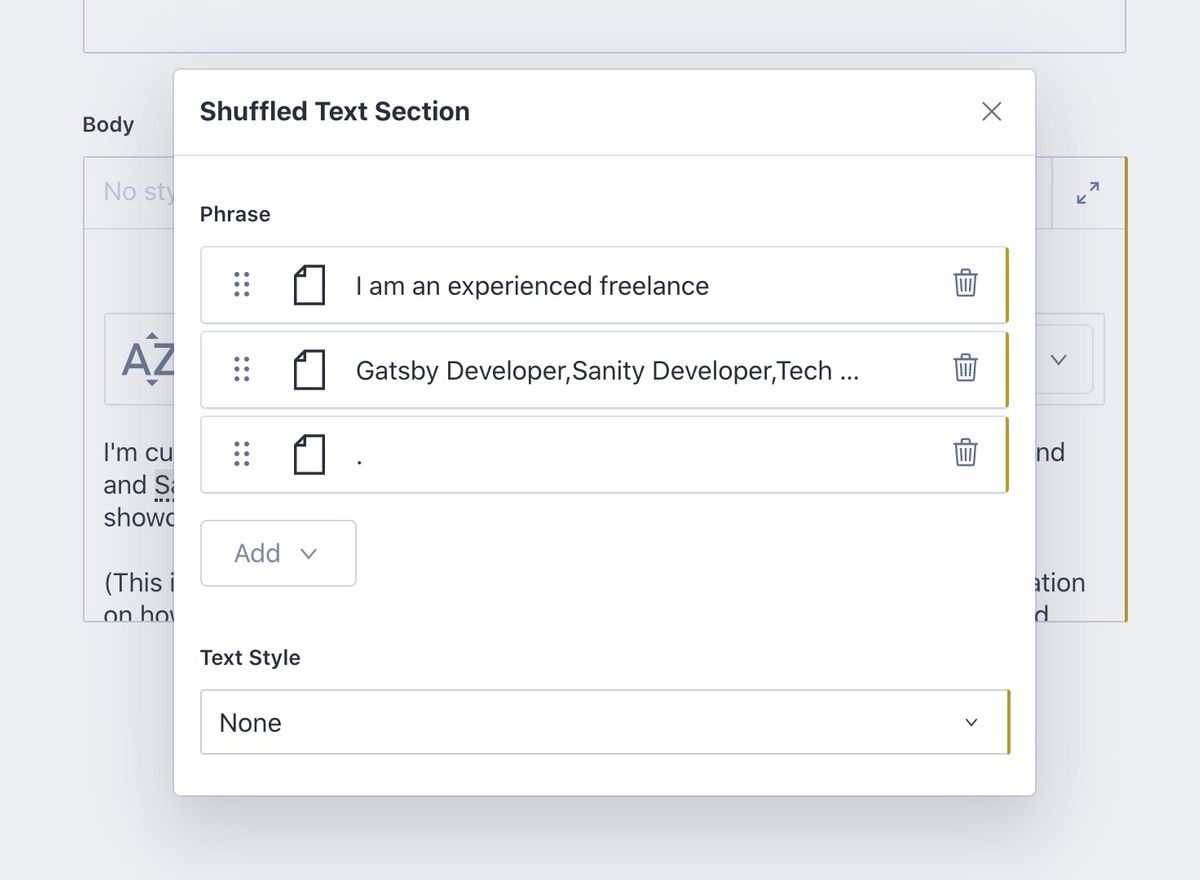This screenshot has height=880, width=1200.
Task: Expand the body editor to fullscreen
Action: [x=1088, y=193]
